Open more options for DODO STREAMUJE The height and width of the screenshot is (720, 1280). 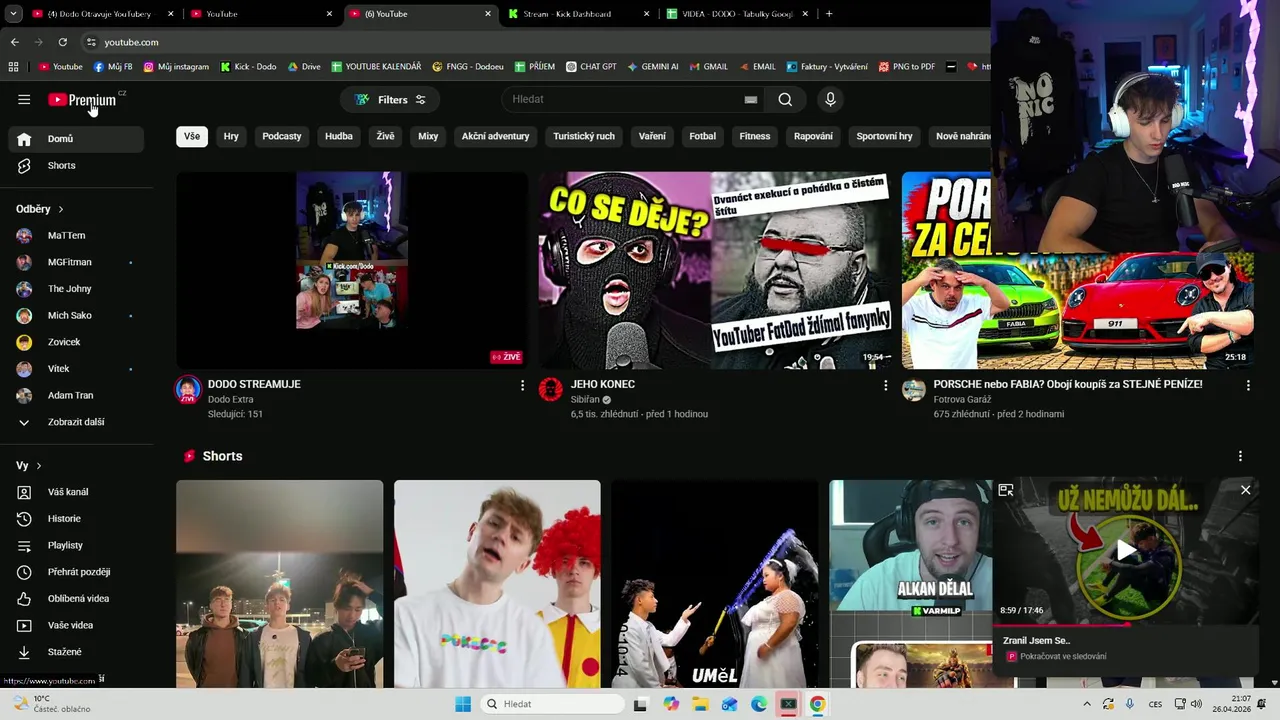[x=522, y=385]
